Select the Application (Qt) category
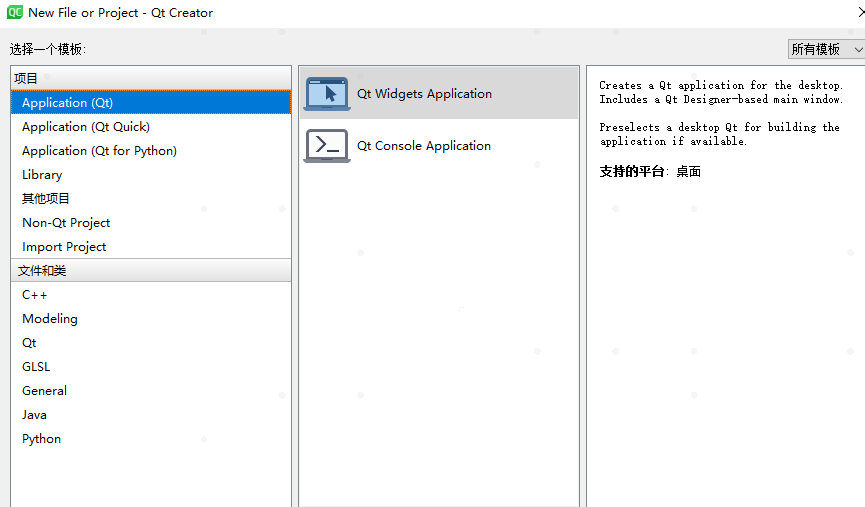 151,103
